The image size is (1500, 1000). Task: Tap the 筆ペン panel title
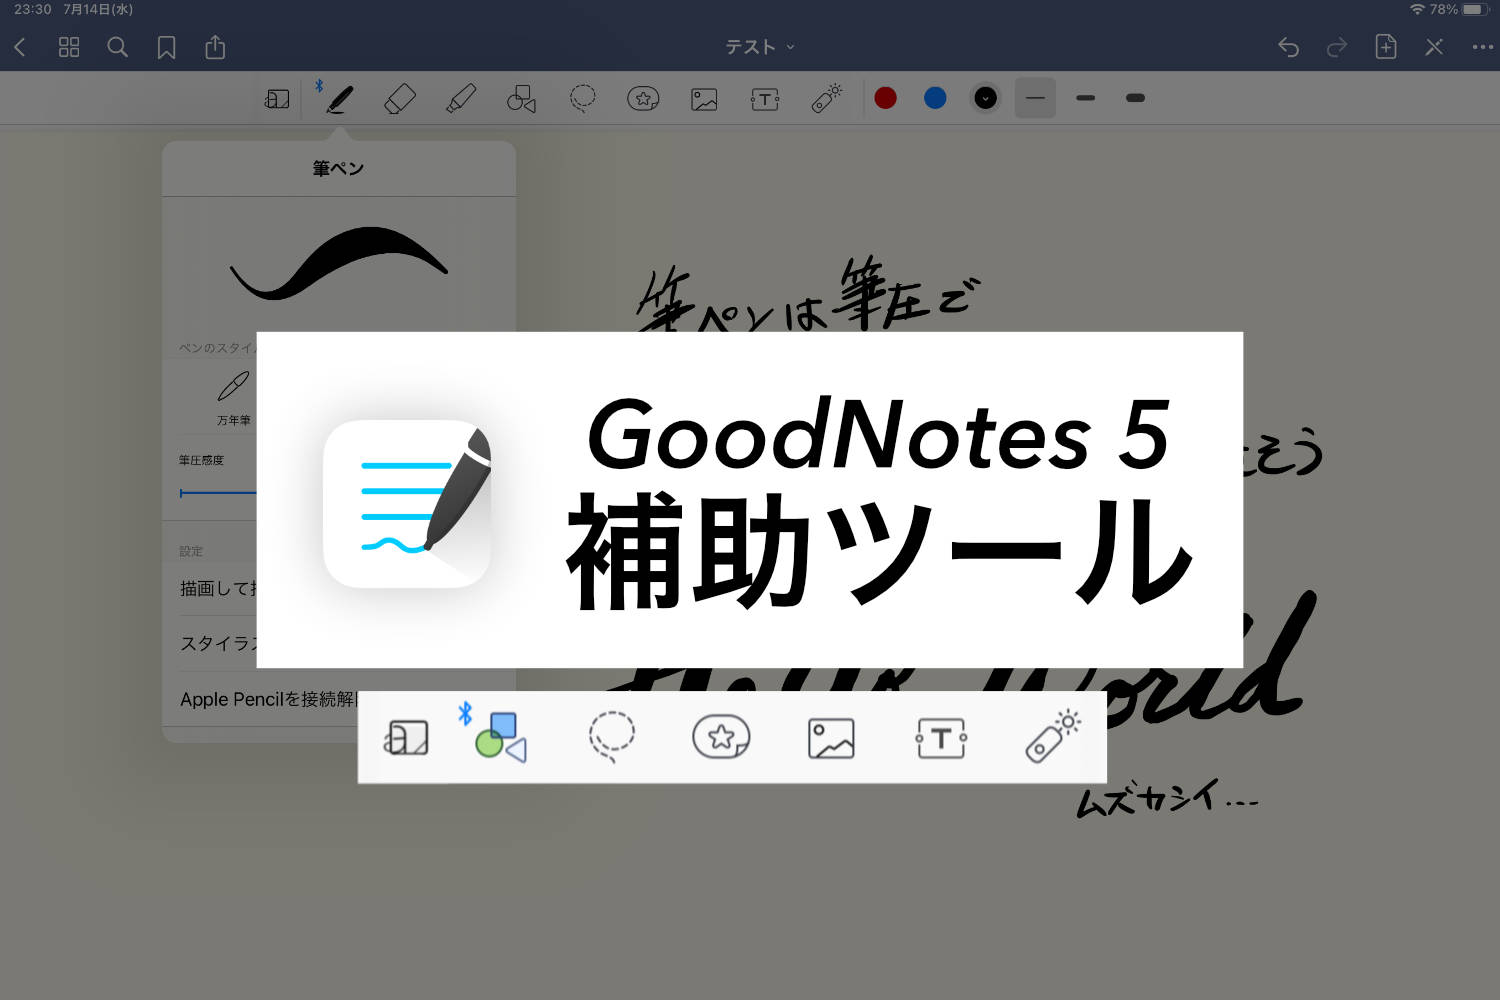pos(338,168)
